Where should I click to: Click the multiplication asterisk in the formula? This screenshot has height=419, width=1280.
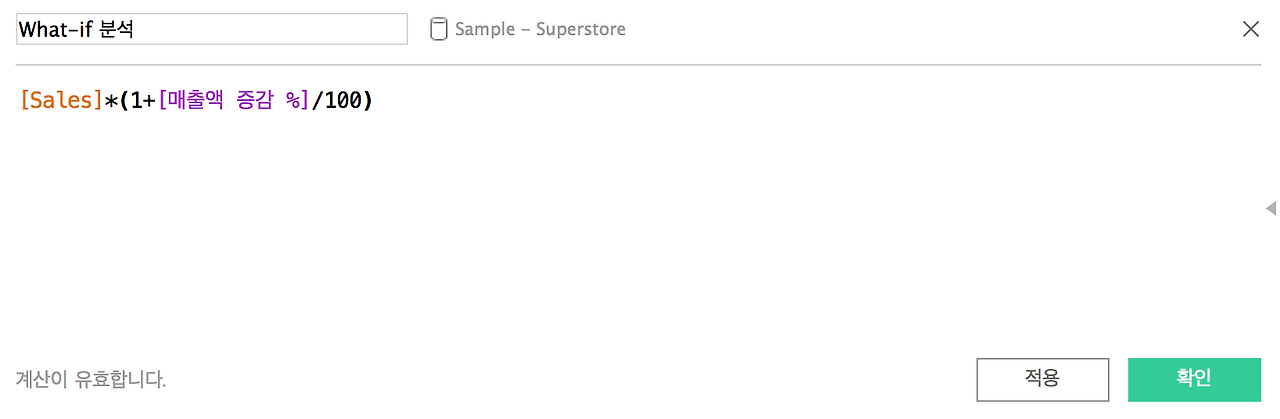click(x=111, y=101)
